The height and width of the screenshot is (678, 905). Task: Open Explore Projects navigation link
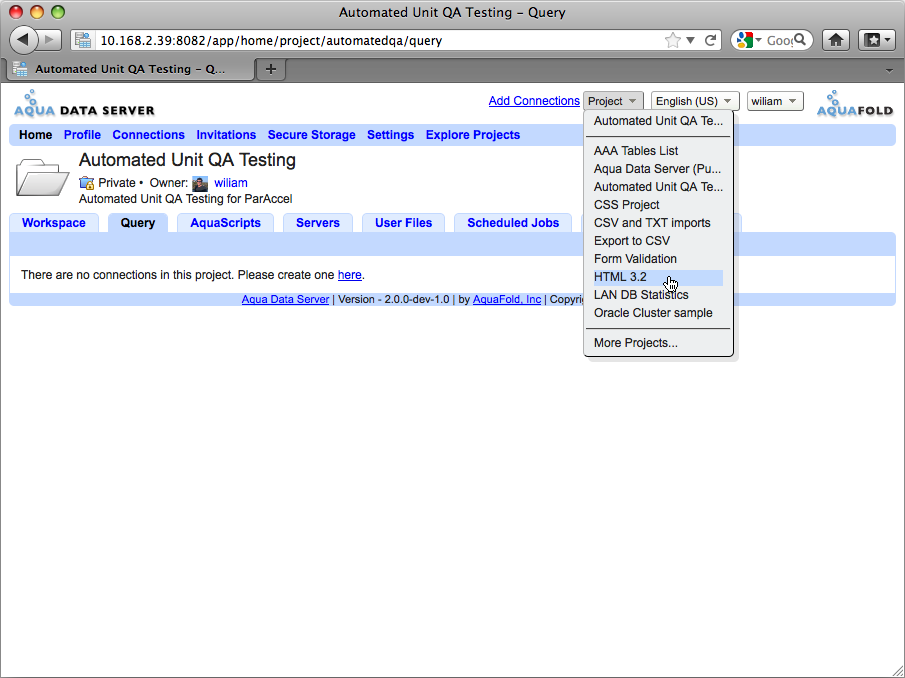pos(473,135)
